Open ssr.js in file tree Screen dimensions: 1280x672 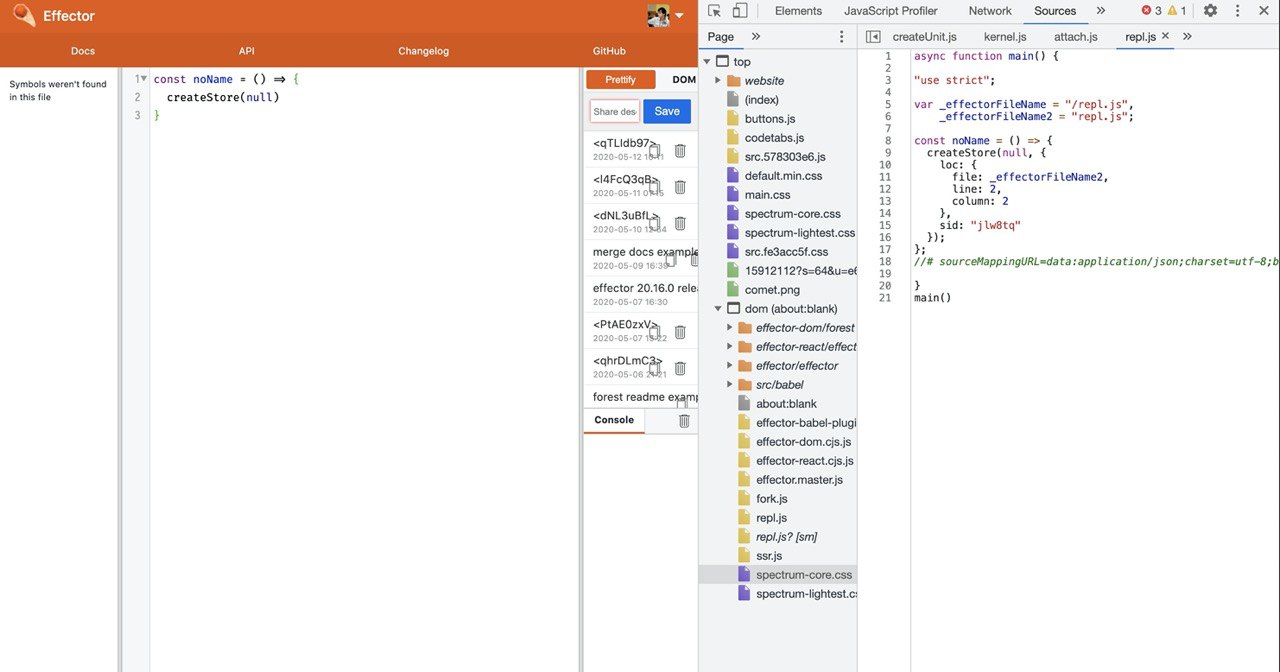[x=769, y=556]
